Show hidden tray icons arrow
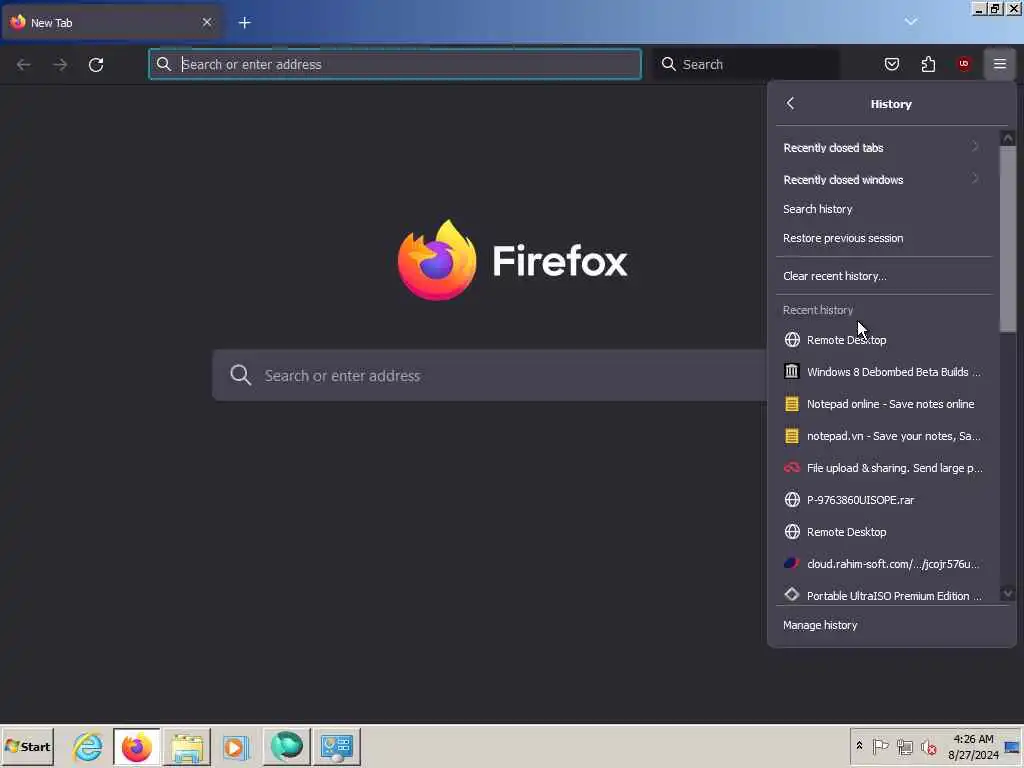 859,746
